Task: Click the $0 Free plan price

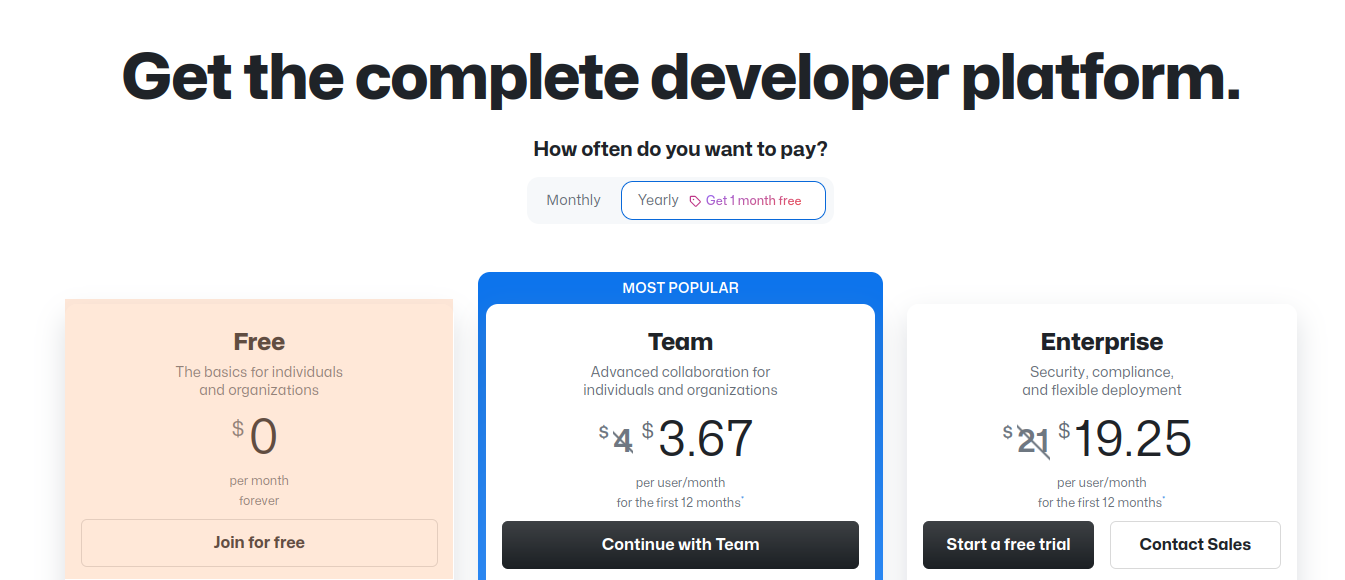Action: (x=262, y=437)
